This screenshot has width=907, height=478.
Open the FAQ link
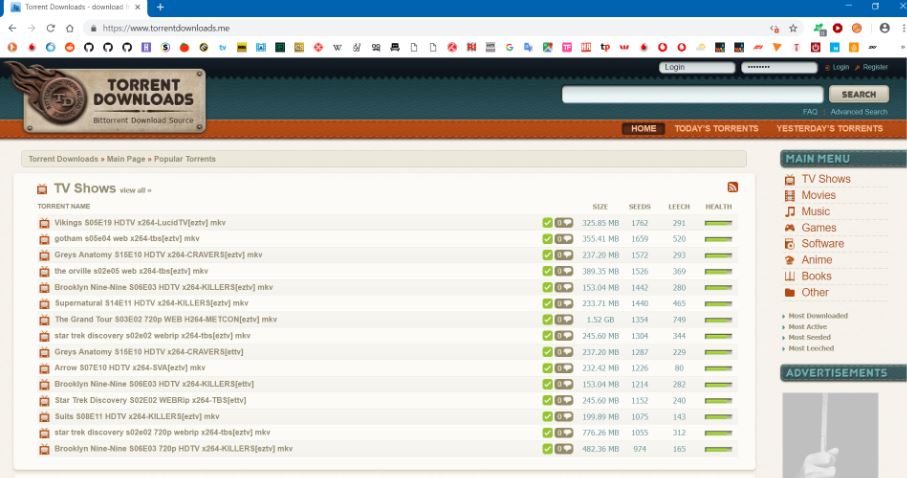click(810, 112)
